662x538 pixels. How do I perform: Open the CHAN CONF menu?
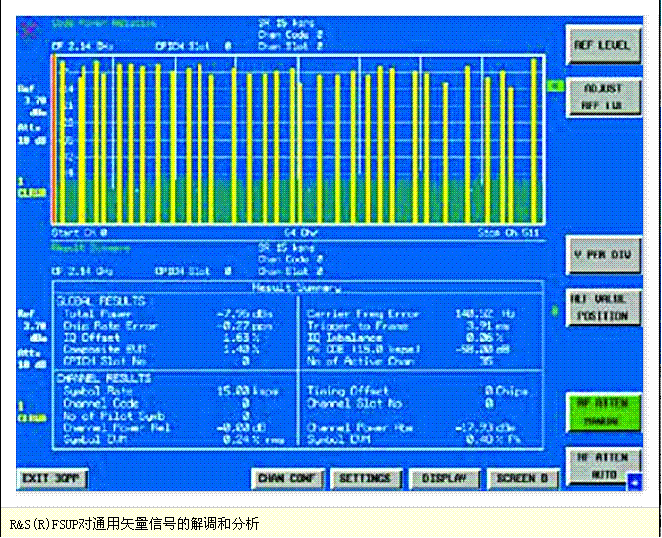(286, 478)
